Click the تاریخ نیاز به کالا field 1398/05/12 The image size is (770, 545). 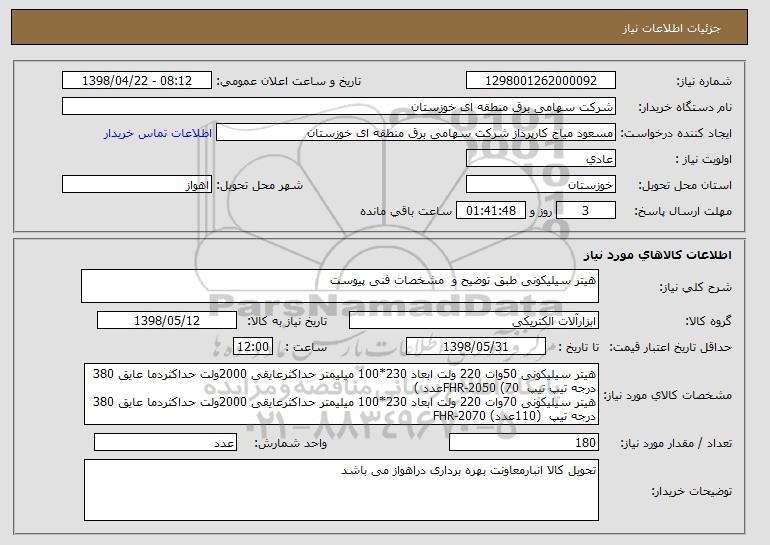[166, 321]
